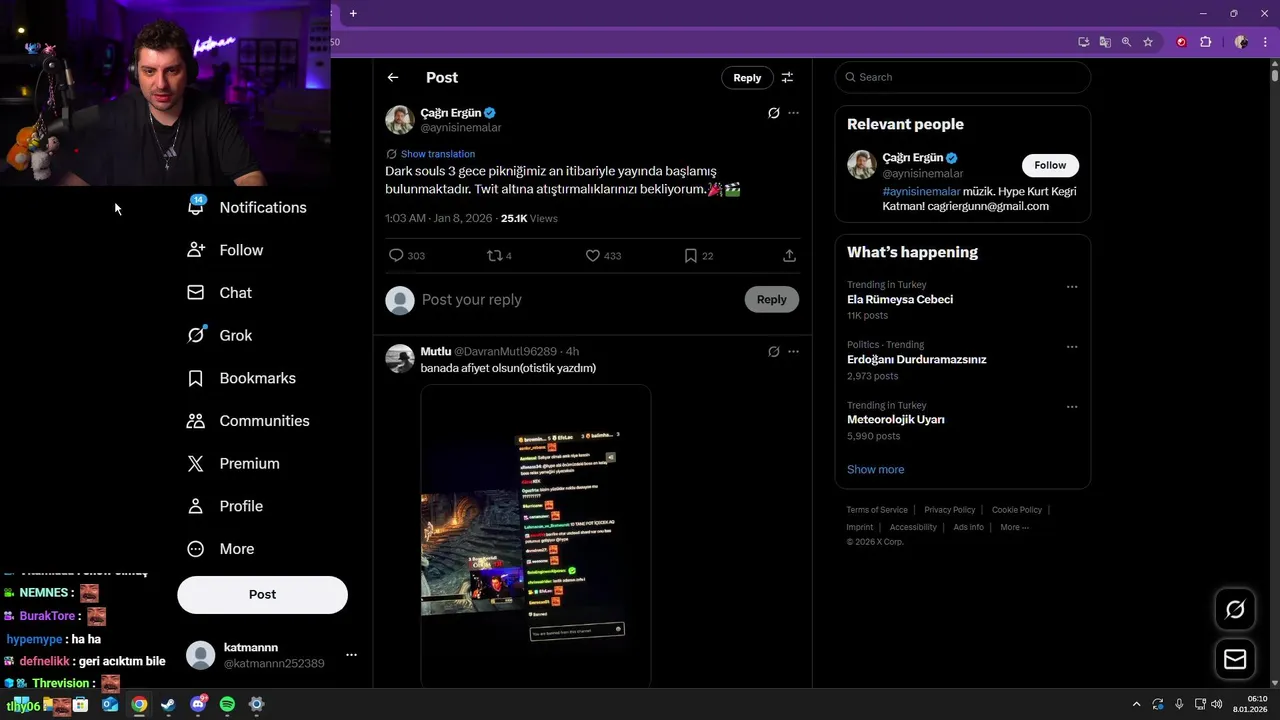This screenshot has height=720, width=1280.
Task: Open more options for Ela Rümeysa Cebeci trend
Action: (x=1072, y=287)
